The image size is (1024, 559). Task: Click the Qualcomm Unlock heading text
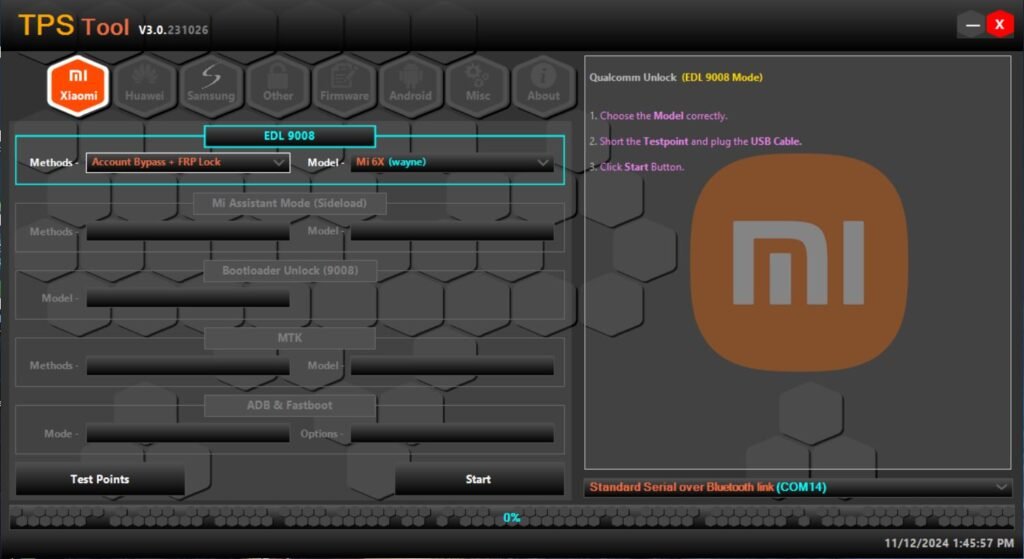(x=676, y=77)
